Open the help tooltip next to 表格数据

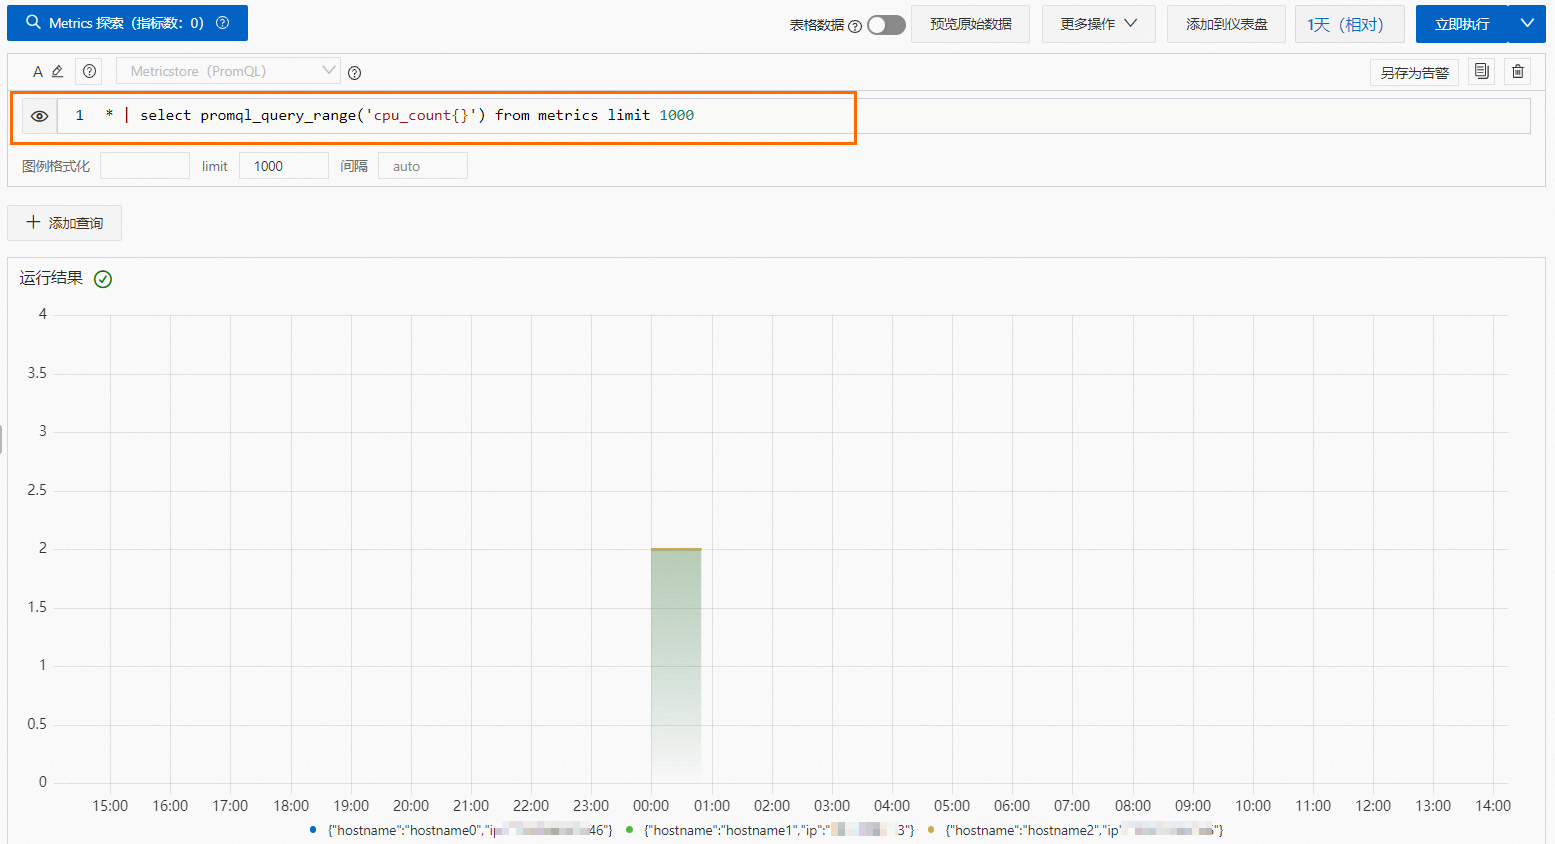coord(855,26)
